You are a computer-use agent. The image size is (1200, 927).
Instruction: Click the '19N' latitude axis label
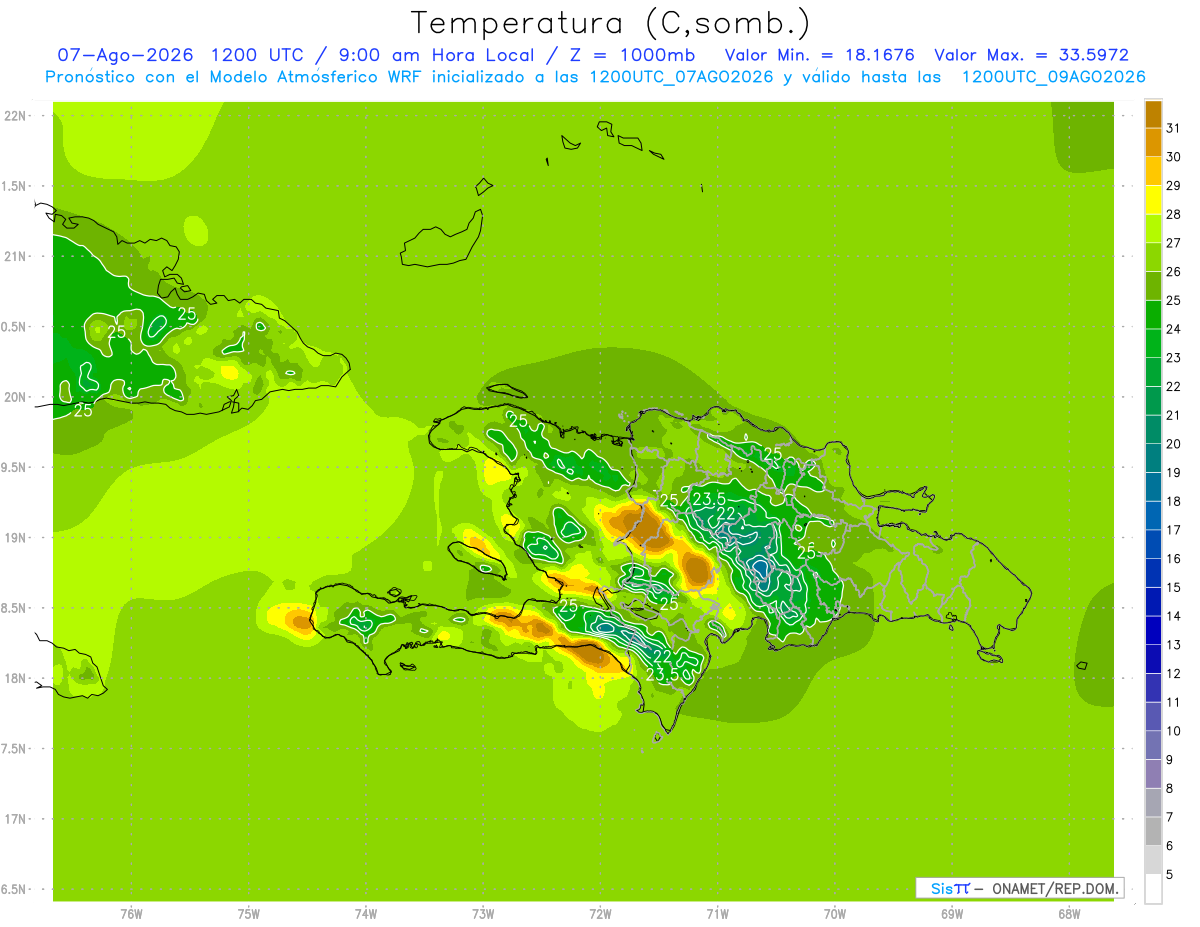click(15, 538)
